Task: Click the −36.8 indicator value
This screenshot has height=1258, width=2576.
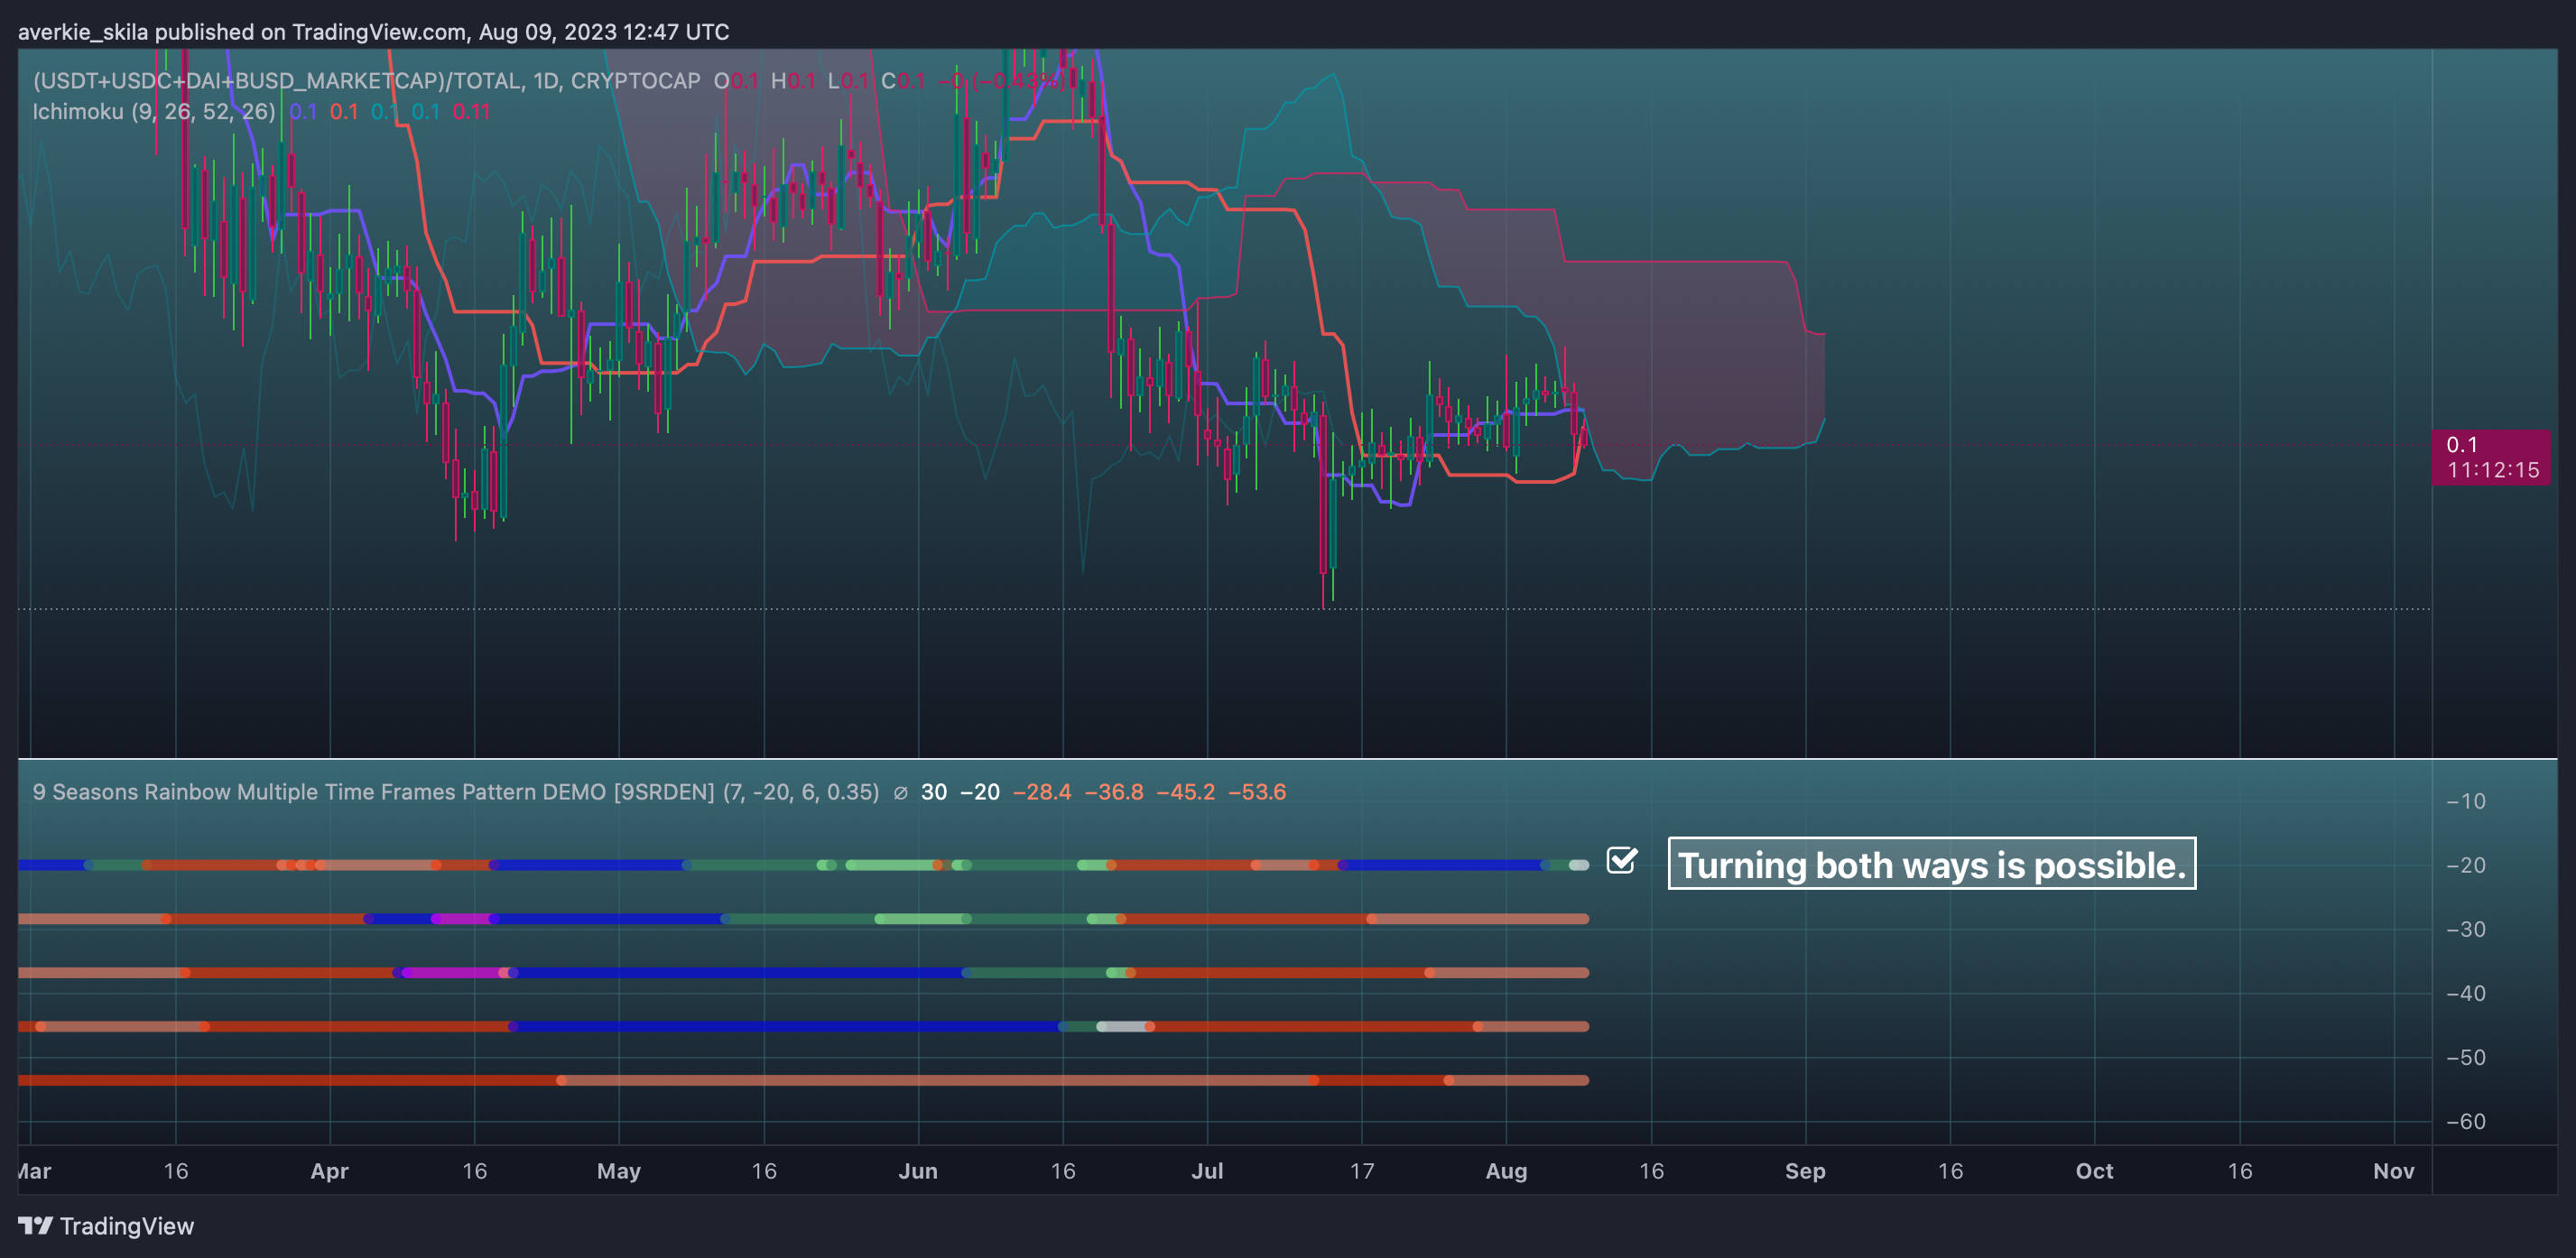Action: coord(1114,792)
